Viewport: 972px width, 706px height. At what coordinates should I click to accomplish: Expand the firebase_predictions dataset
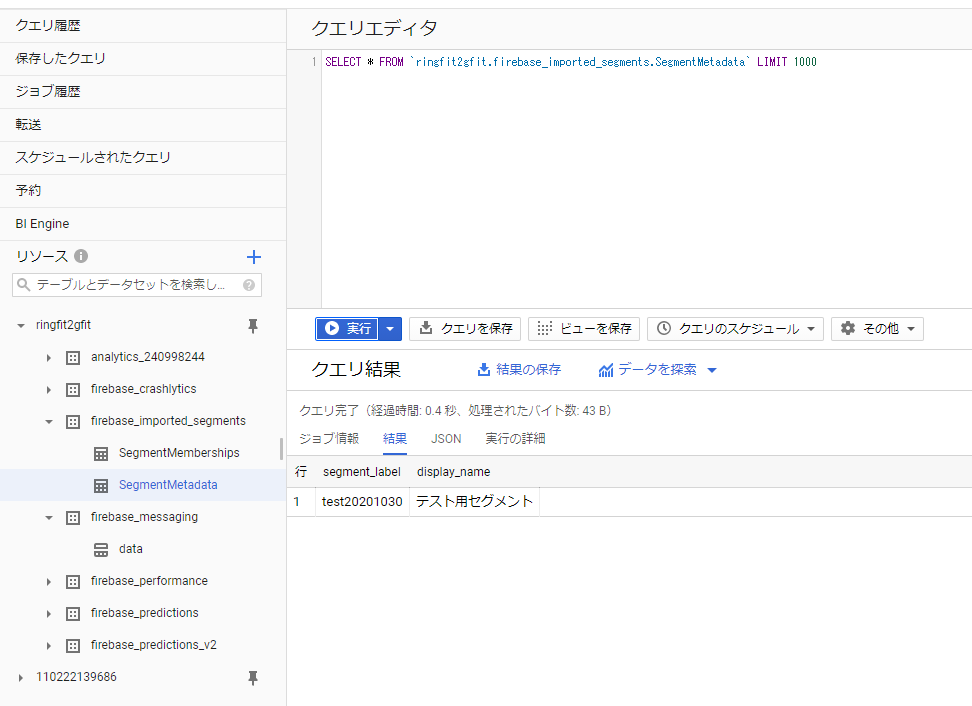[x=48, y=614]
